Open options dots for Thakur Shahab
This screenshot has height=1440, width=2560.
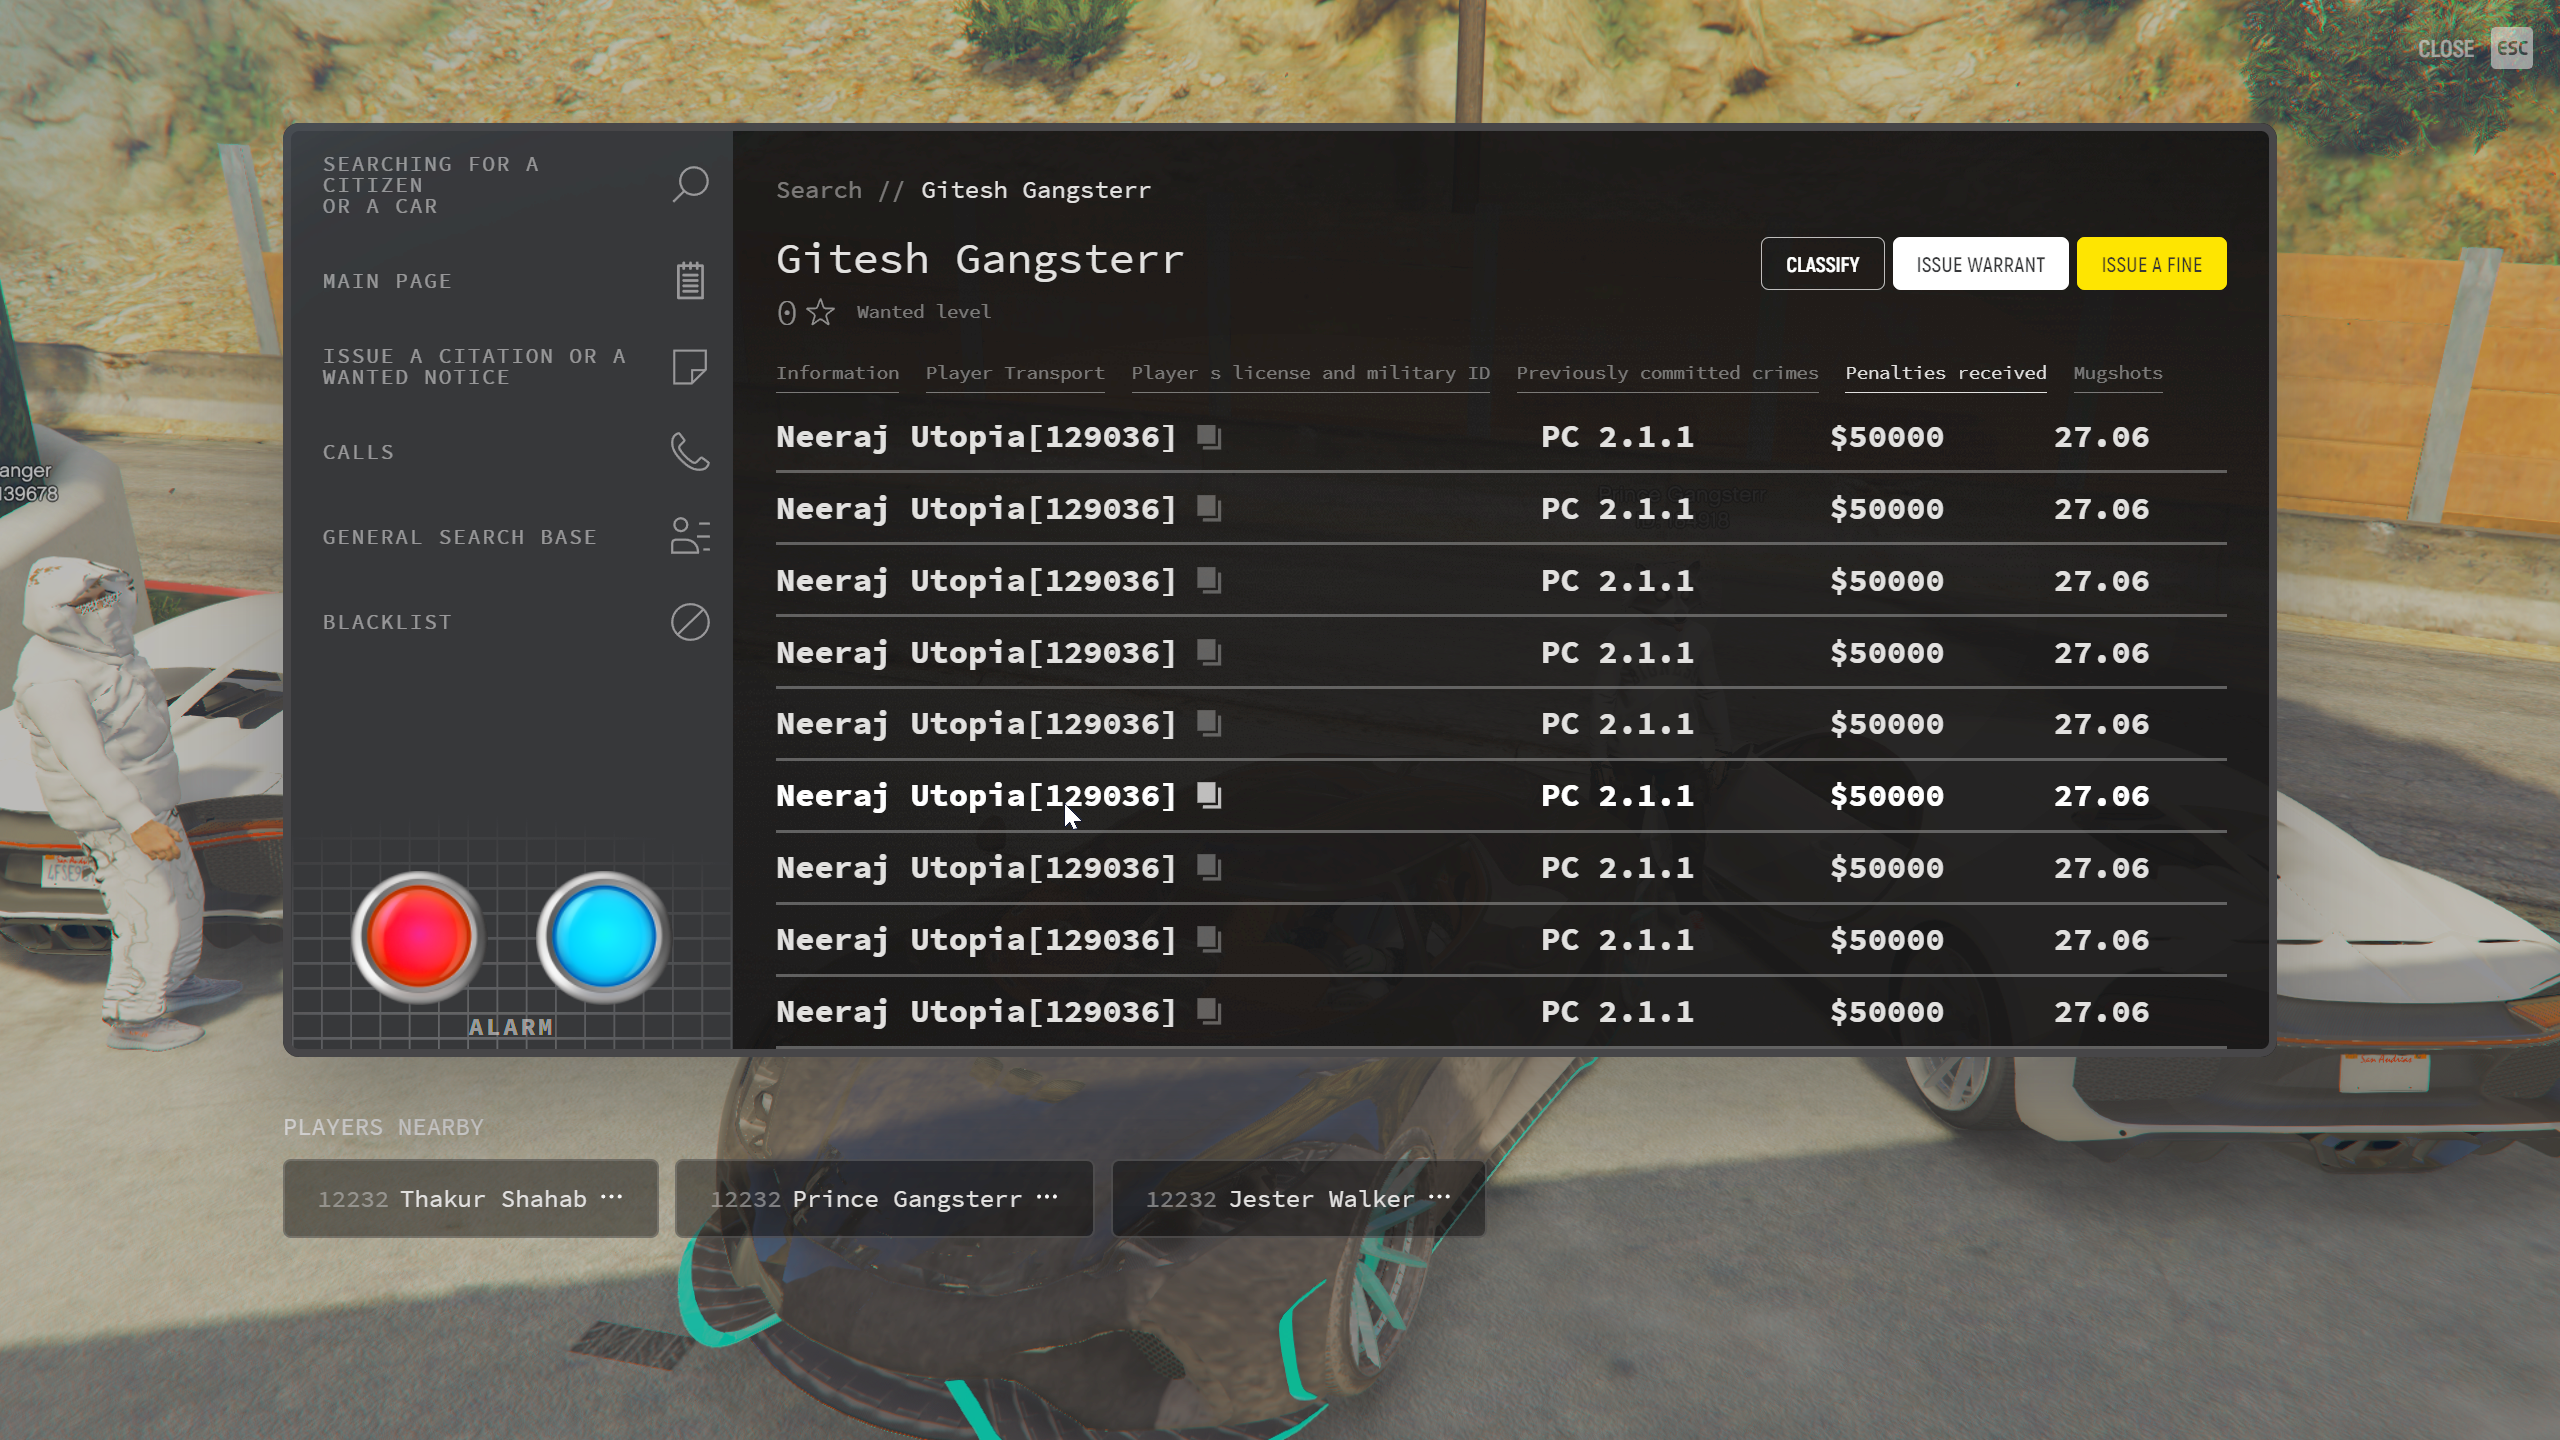tap(612, 1197)
